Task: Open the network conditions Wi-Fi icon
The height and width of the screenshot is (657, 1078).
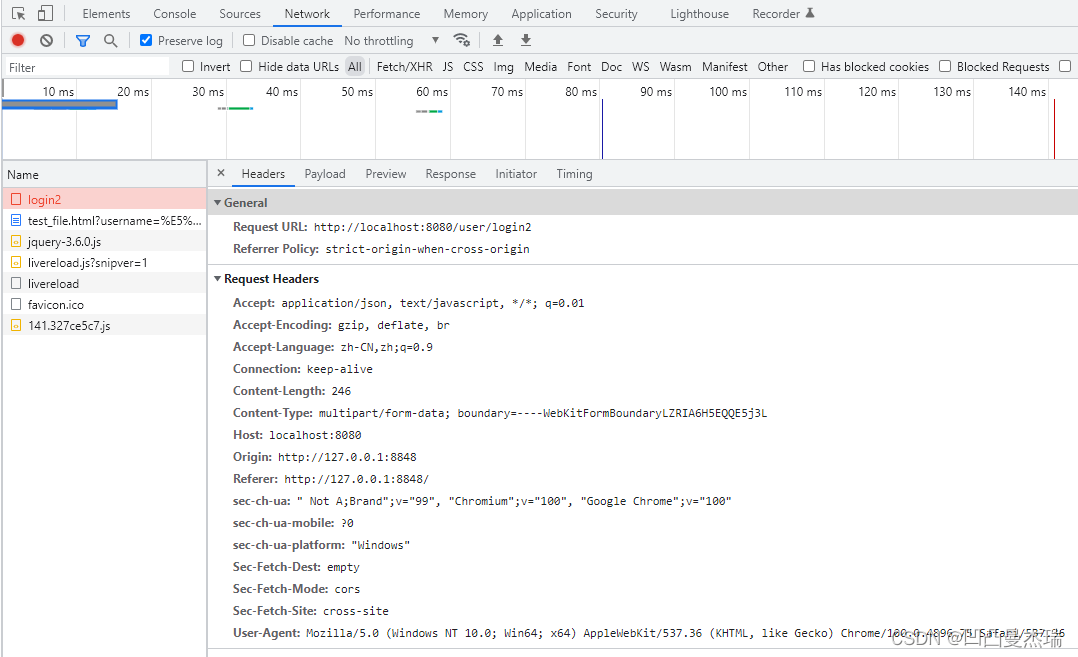Action: pos(461,40)
